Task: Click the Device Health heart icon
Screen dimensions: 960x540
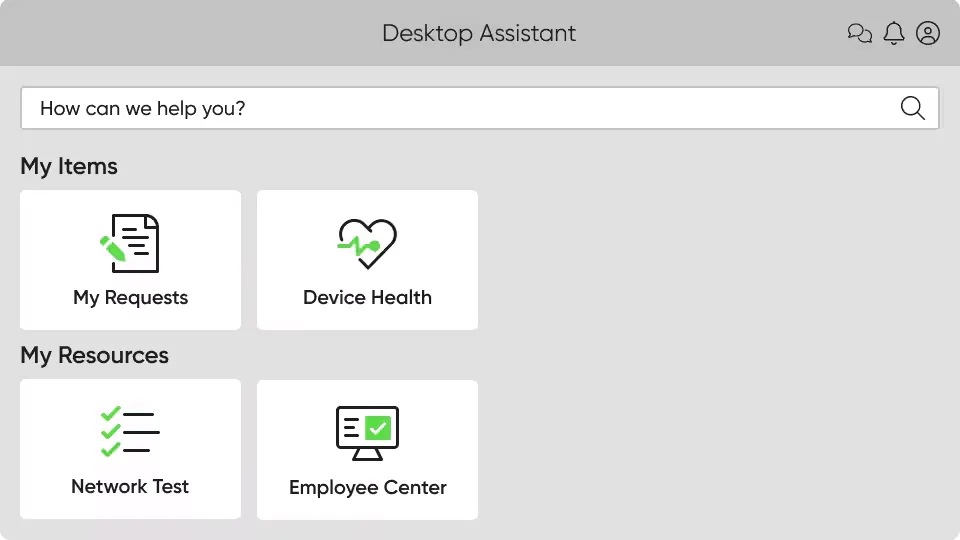Action: pos(367,243)
